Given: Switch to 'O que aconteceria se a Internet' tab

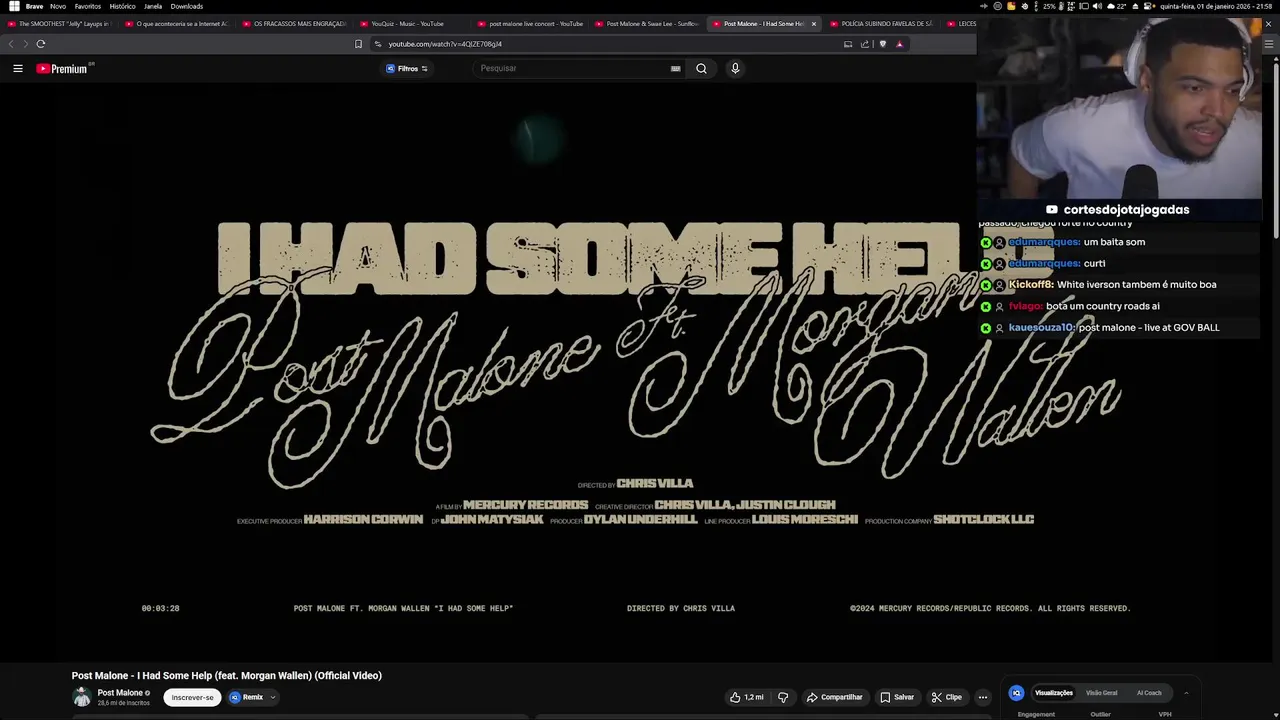Looking at the screenshot, I should coord(176,23).
